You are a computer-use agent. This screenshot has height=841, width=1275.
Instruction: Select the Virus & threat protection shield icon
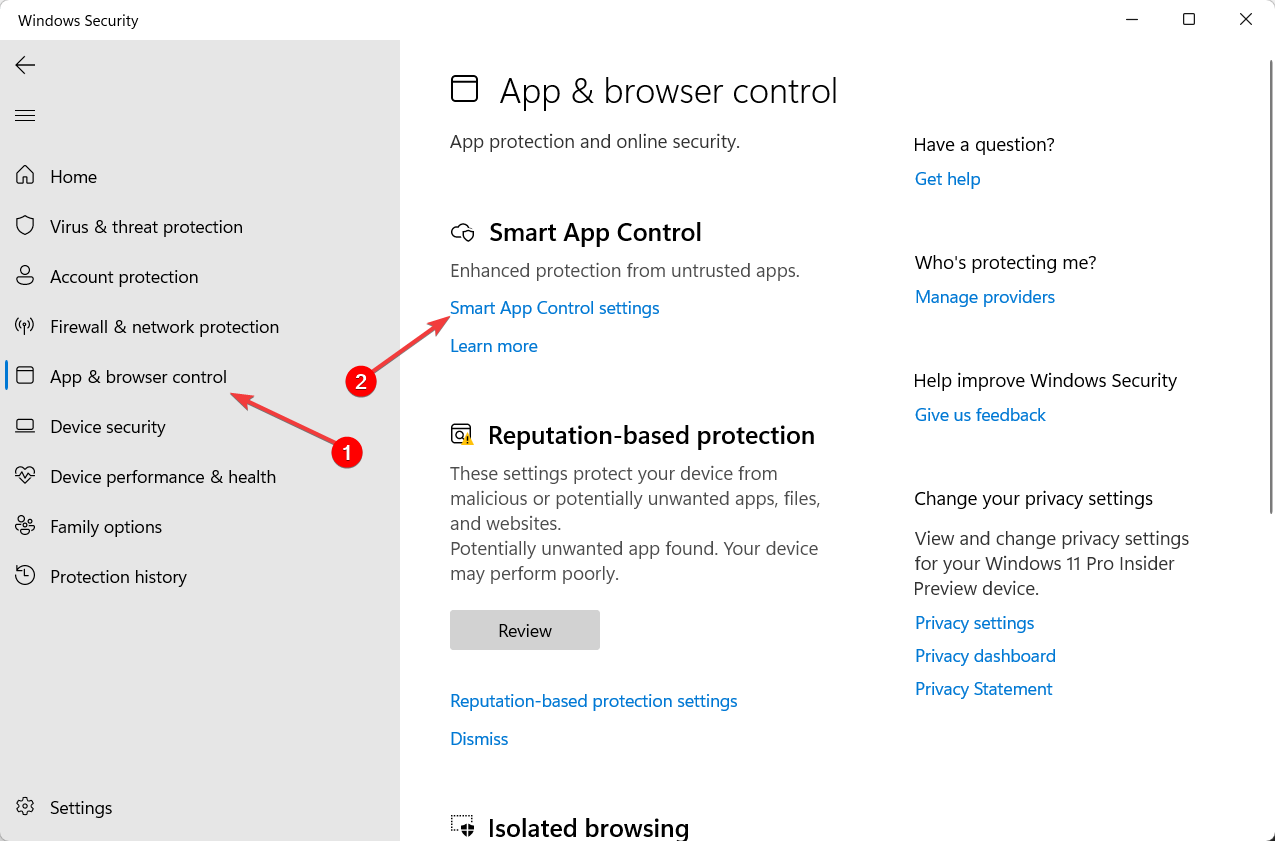pyautogui.click(x=25, y=226)
